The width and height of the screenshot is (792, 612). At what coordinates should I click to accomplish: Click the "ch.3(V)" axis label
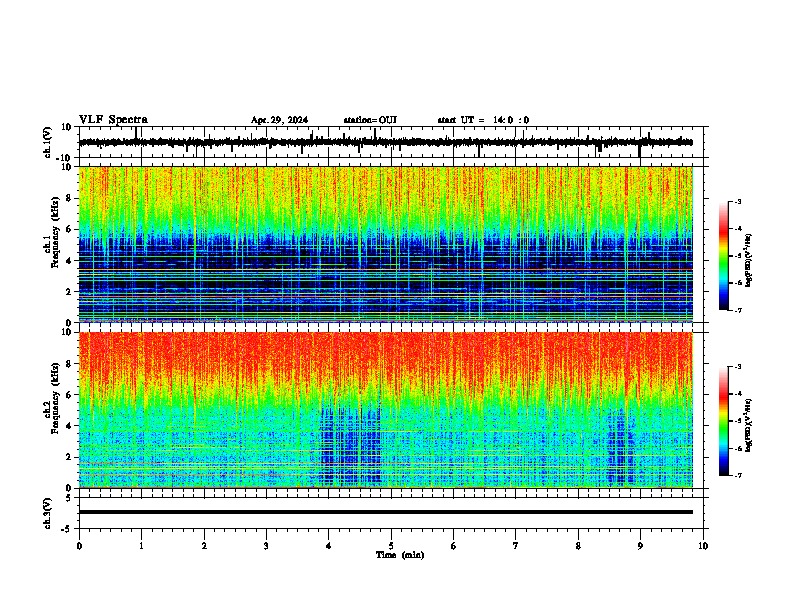click(x=48, y=513)
